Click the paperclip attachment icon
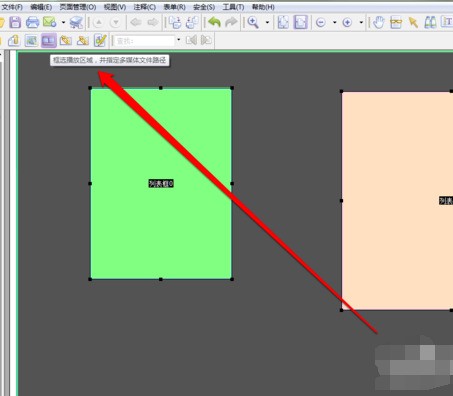Image resolution: width=453 pixels, height=396 pixels. tap(14, 41)
